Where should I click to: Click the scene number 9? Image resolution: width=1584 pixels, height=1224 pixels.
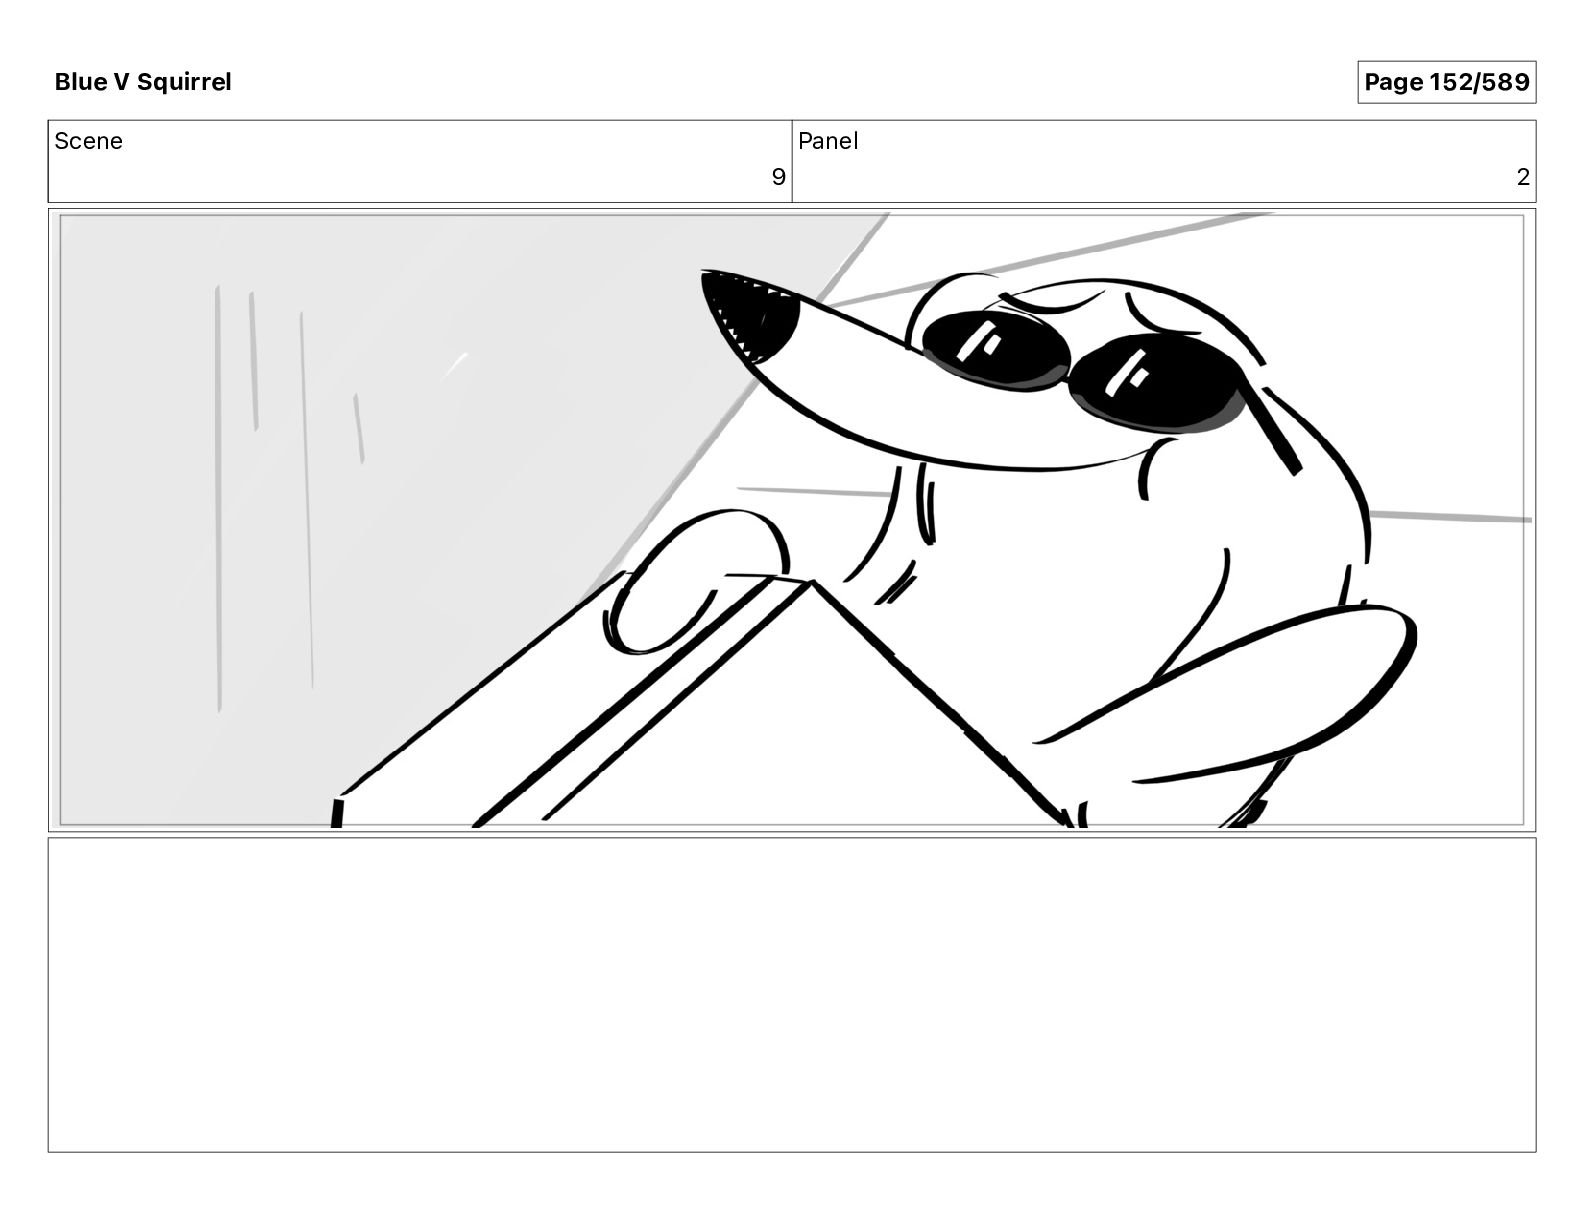[778, 177]
